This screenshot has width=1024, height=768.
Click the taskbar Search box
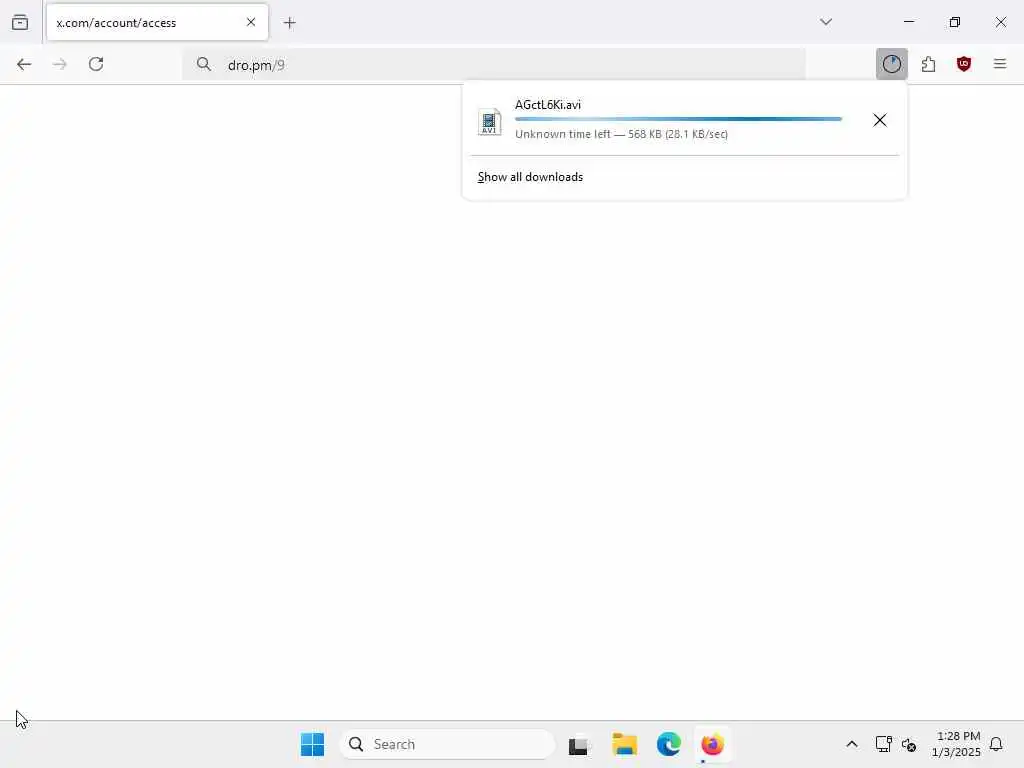[x=447, y=744]
